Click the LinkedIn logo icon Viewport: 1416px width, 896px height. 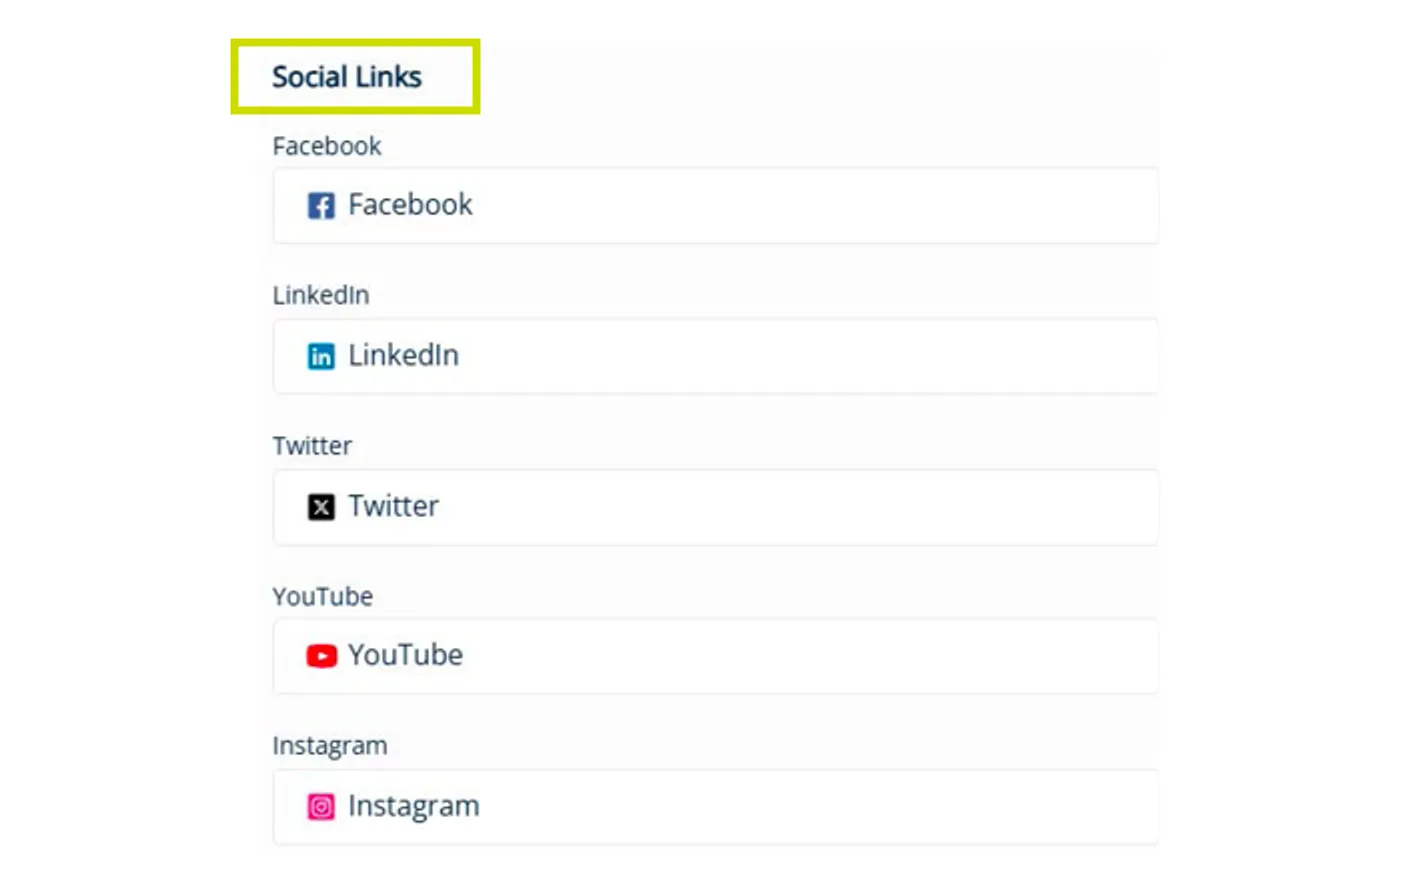[x=321, y=356]
